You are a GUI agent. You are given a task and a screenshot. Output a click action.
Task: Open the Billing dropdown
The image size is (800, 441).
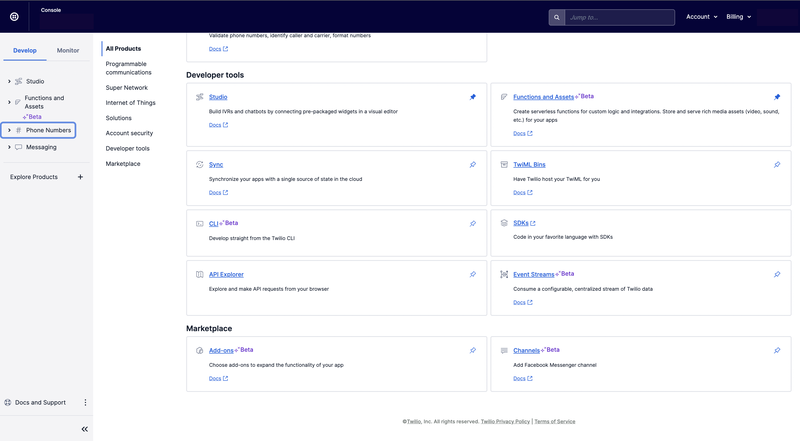pos(738,17)
